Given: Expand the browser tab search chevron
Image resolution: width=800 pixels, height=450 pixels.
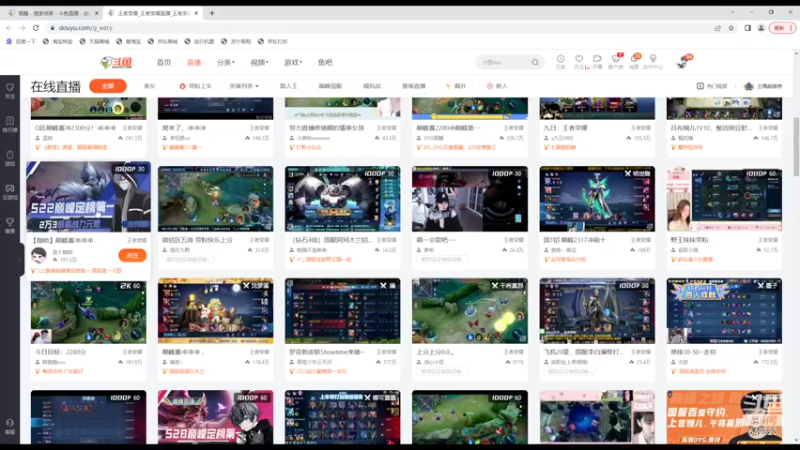Looking at the screenshot, I should coord(733,12).
